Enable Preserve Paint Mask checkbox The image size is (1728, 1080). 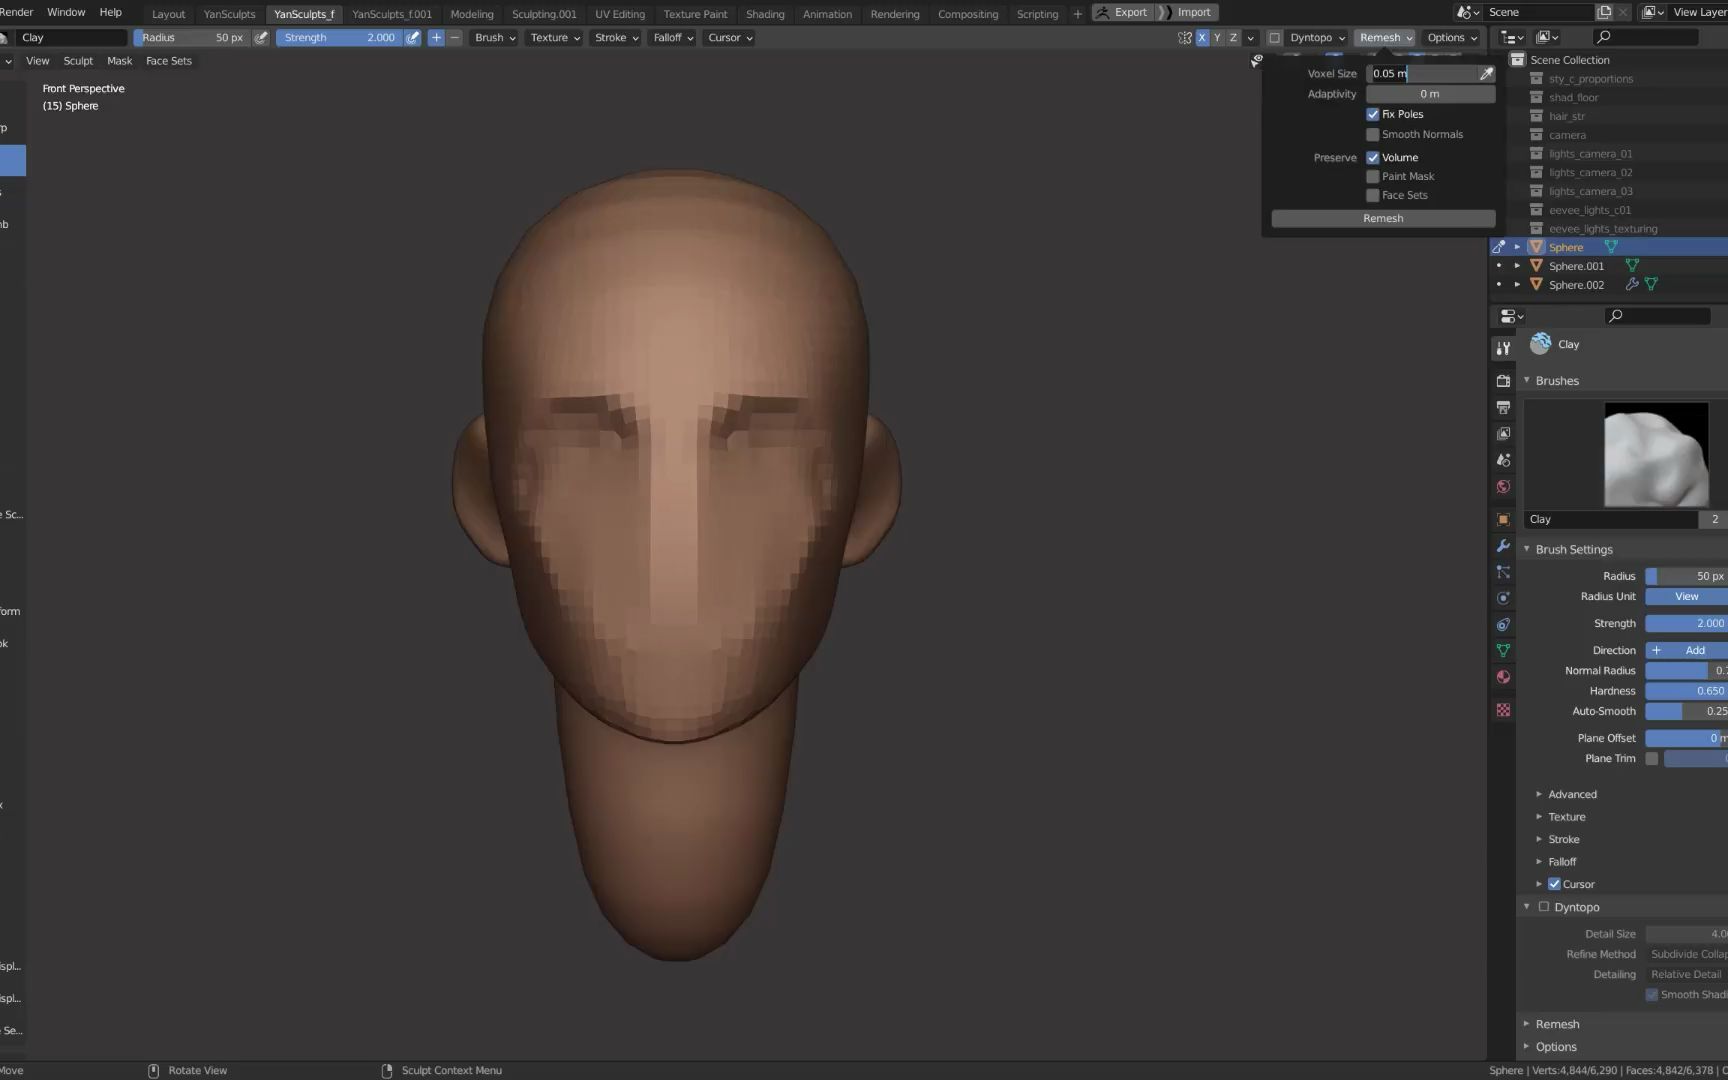[1373, 177]
